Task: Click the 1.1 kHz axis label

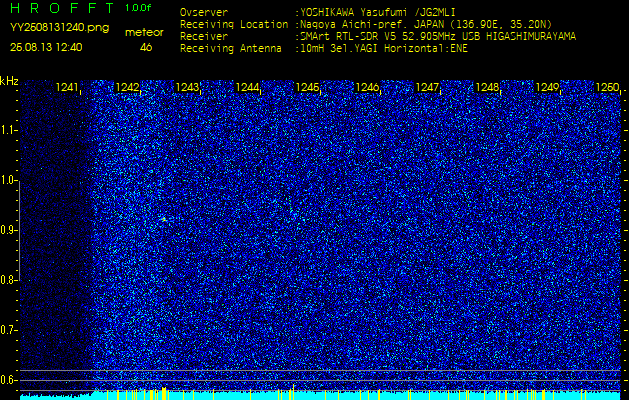Action: pyautogui.click(x=8, y=130)
